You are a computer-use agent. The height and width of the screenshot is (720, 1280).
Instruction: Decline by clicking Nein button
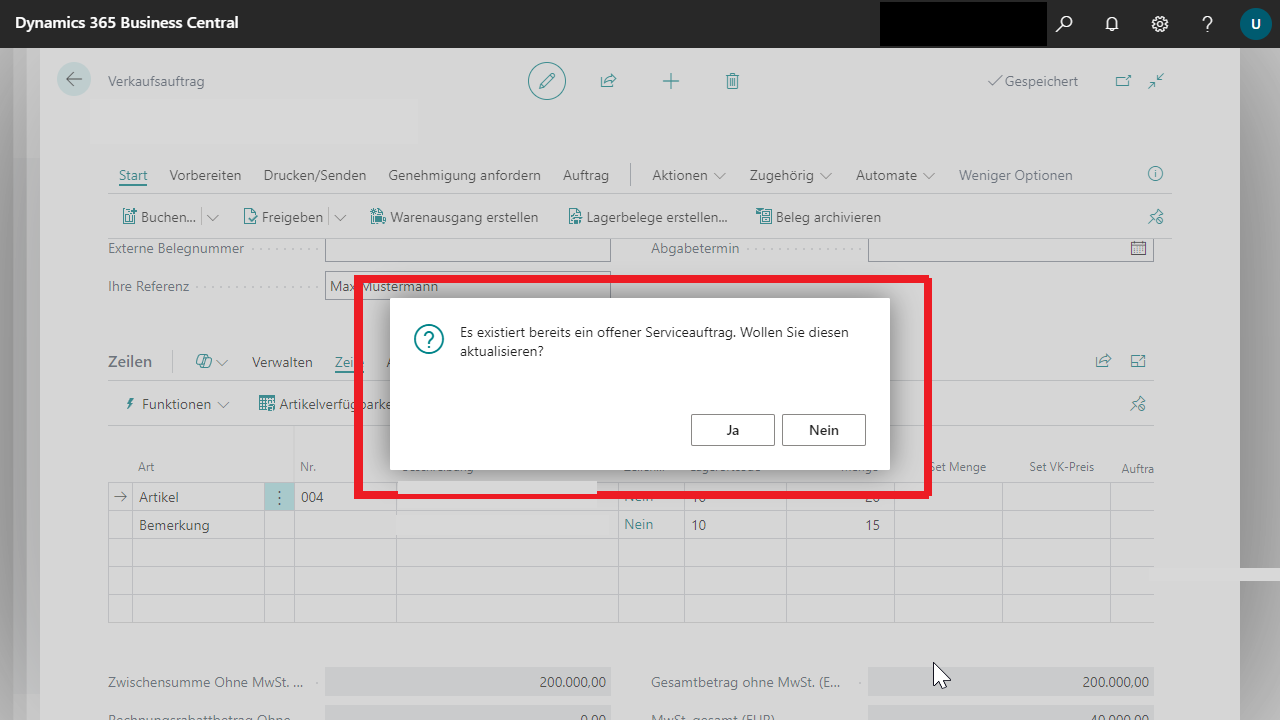[x=824, y=430]
